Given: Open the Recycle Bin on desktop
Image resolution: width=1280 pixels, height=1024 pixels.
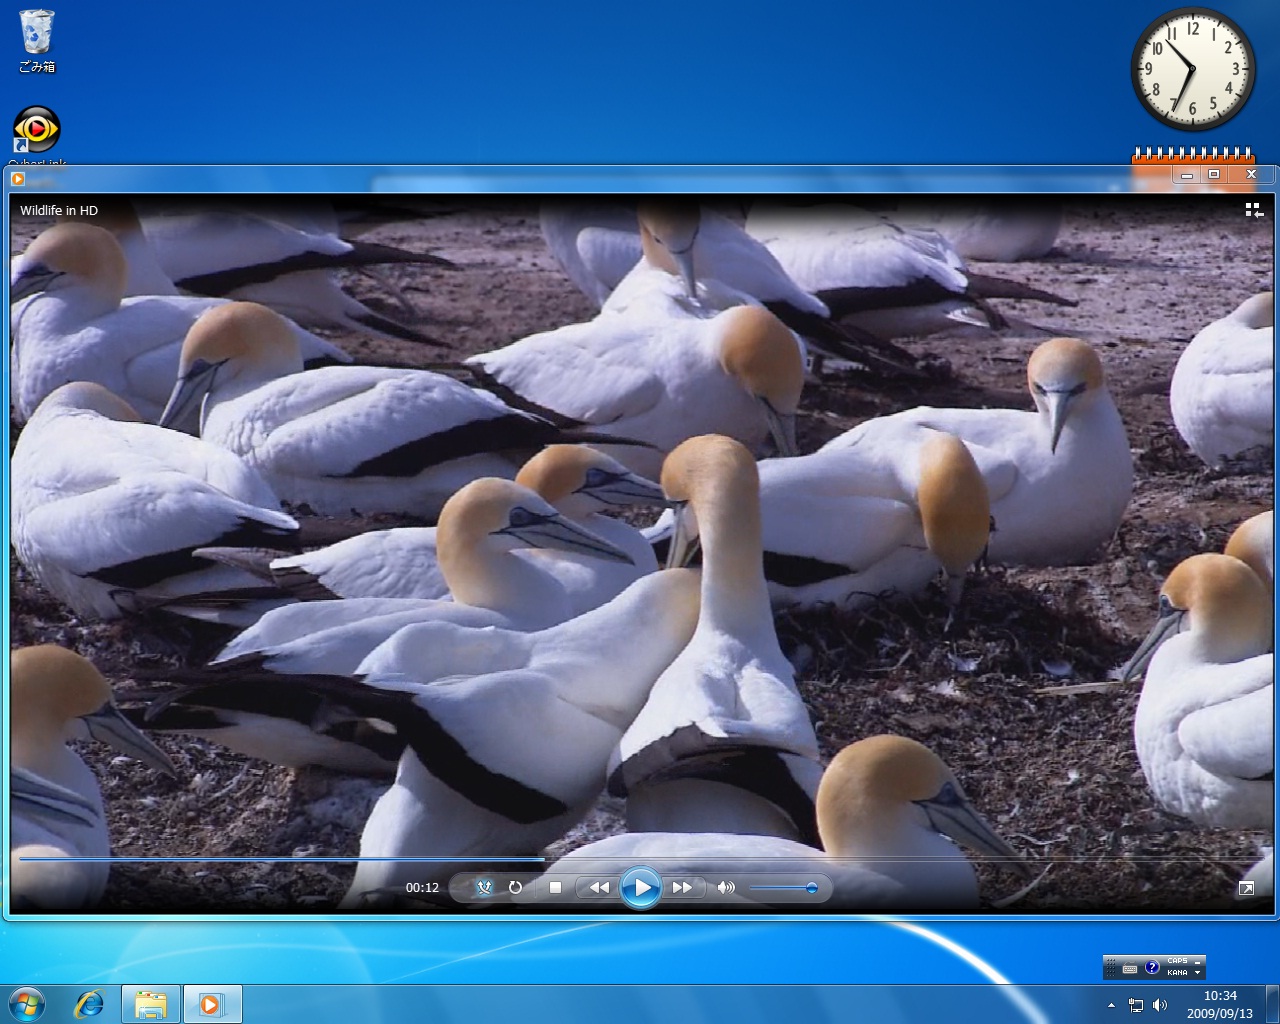Looking at the screenshot, I should coord(37,41).
